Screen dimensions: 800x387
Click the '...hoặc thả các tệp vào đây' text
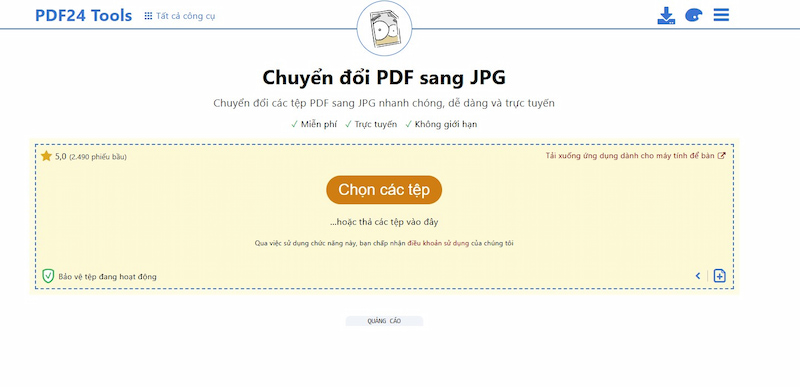click(384, 222)
